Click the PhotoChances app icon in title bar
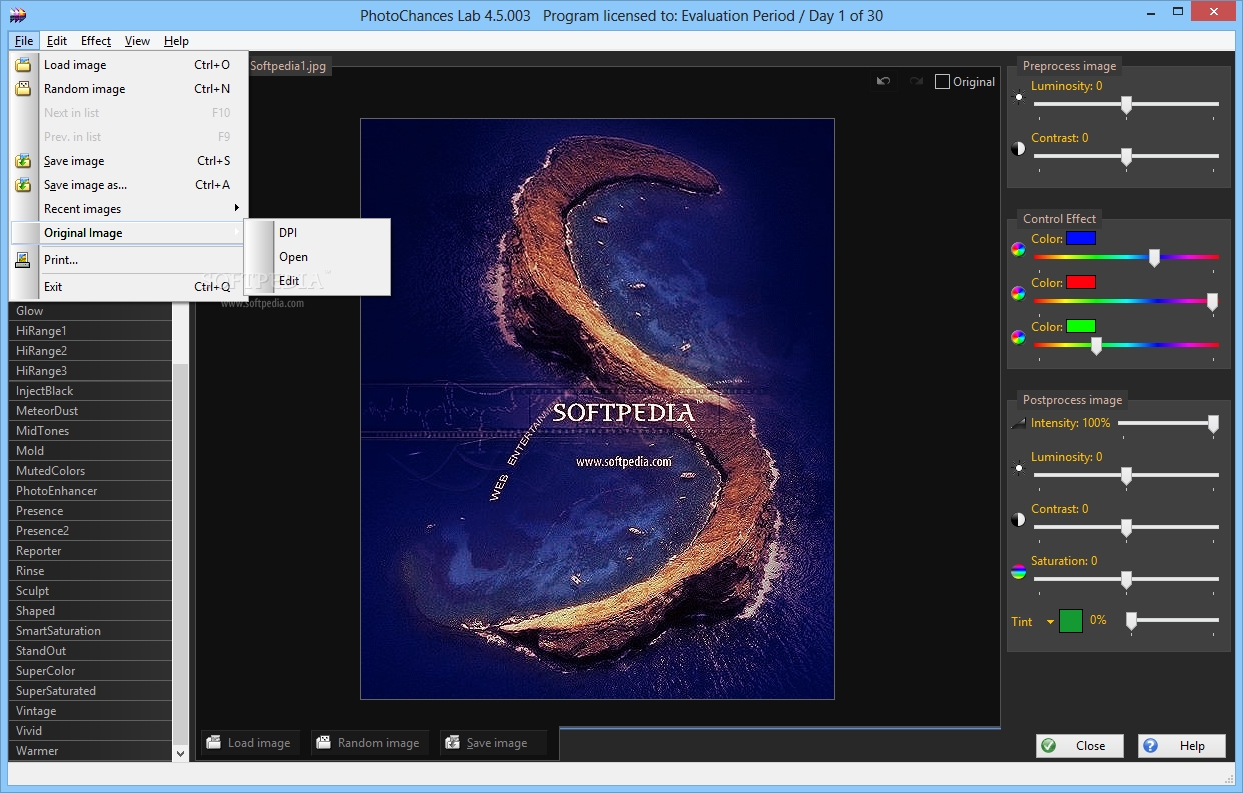The image size is (1243, 793). click(x=17, y=15)
